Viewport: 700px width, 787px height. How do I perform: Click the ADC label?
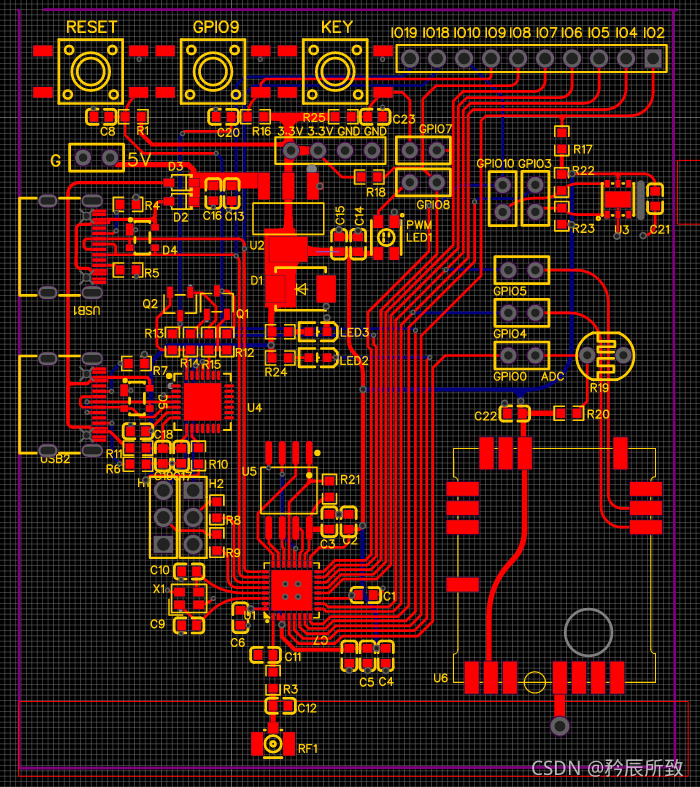[552, 376]
